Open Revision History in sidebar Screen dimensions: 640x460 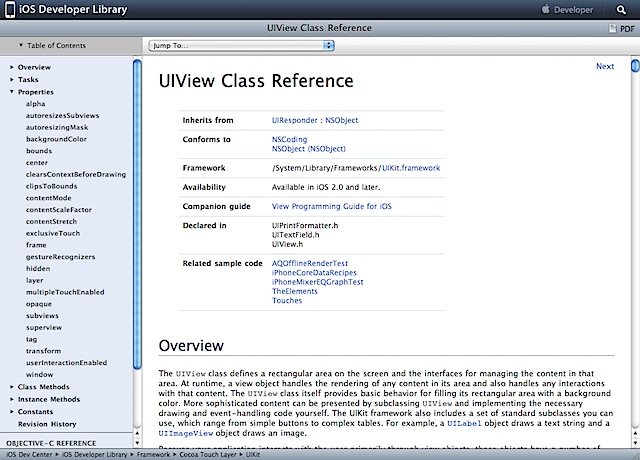(x=46, y=424)
